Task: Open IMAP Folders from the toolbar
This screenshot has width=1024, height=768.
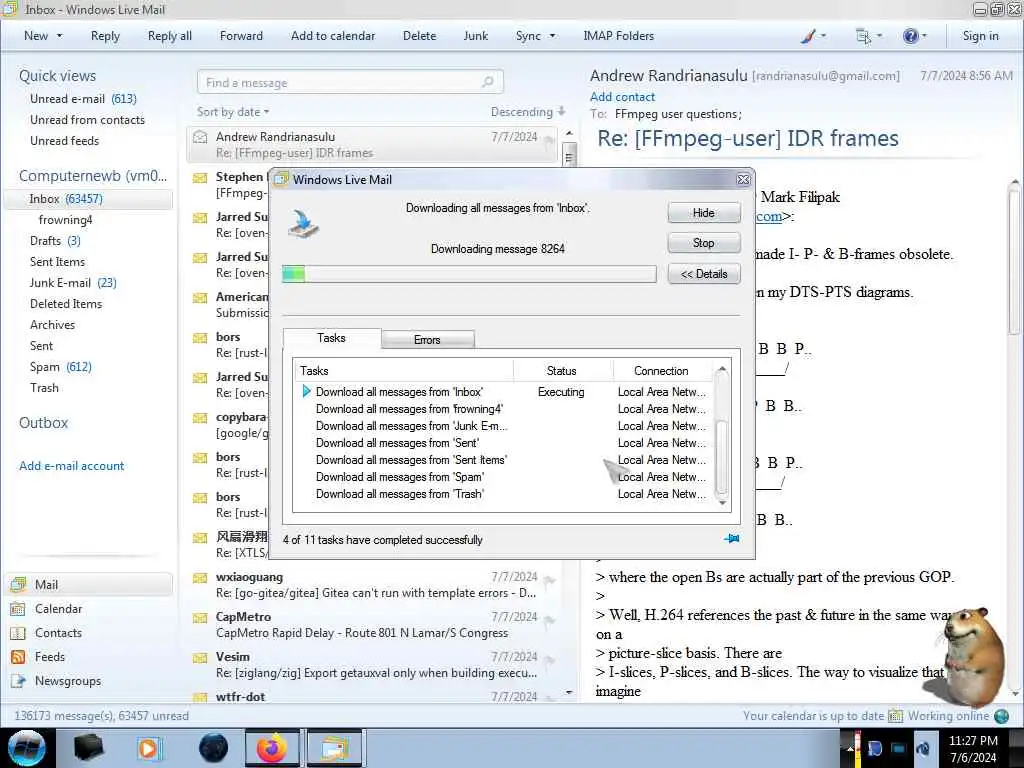Action: 618,36
